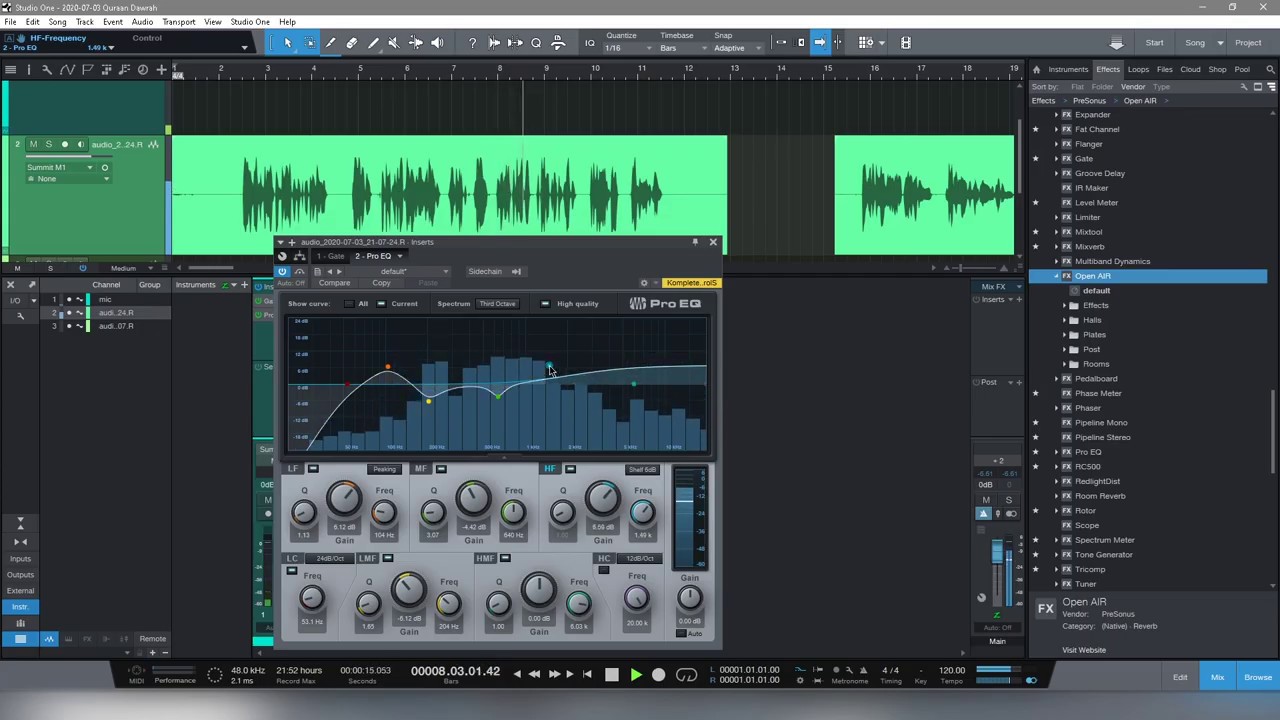This screenshot has width=1280, height=720.
Task: Open the Studio One menu
Action: [250, 22]
